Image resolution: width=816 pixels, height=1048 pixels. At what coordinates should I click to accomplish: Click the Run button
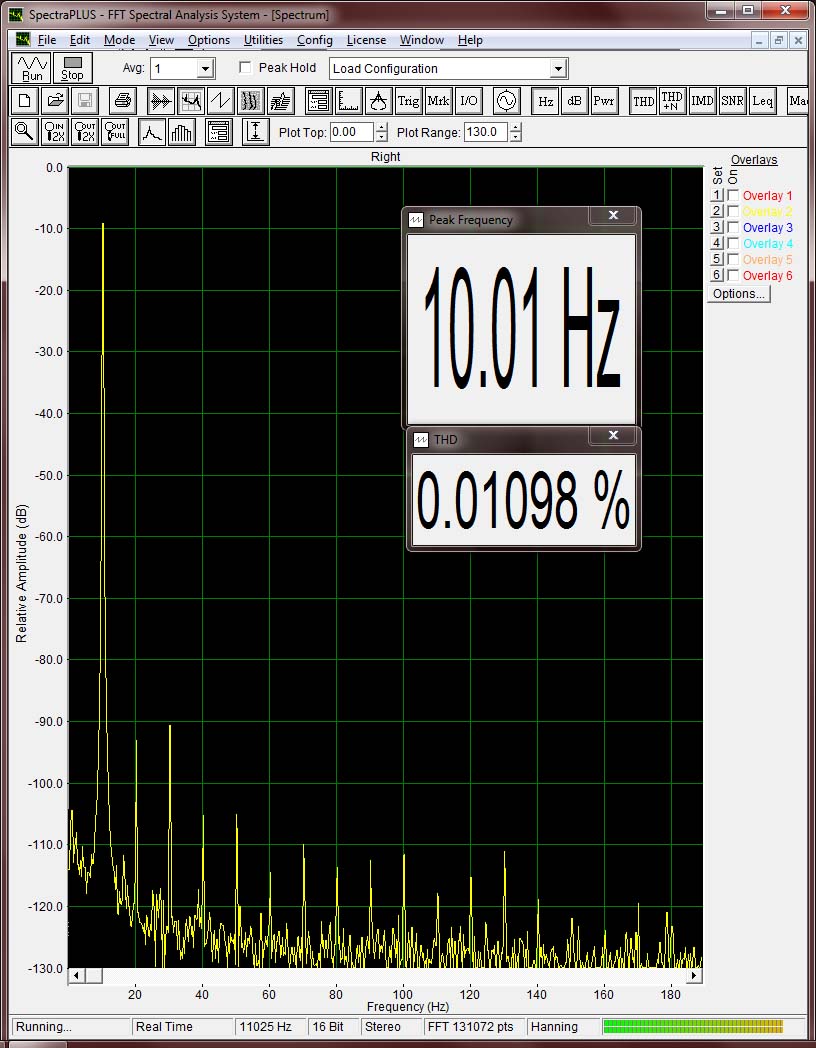[33, 68]
